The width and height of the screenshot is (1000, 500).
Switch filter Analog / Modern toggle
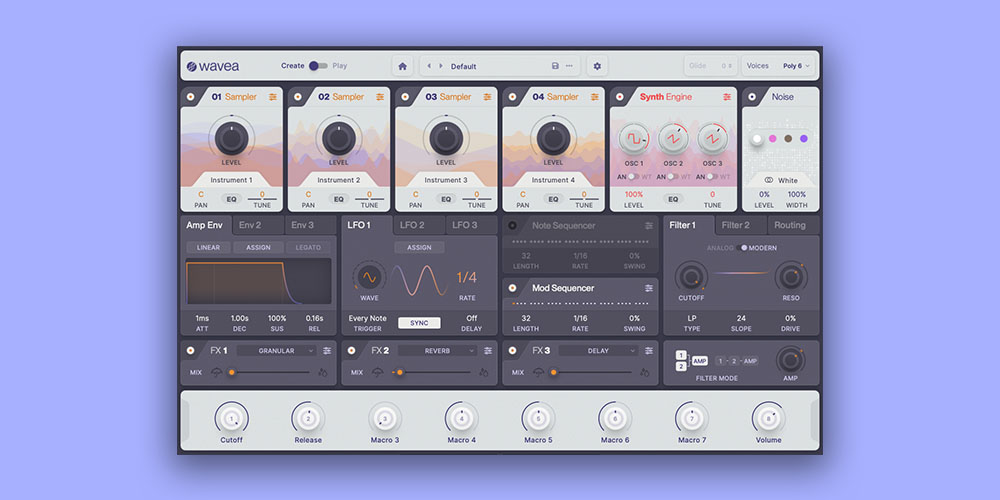[742, 247]
